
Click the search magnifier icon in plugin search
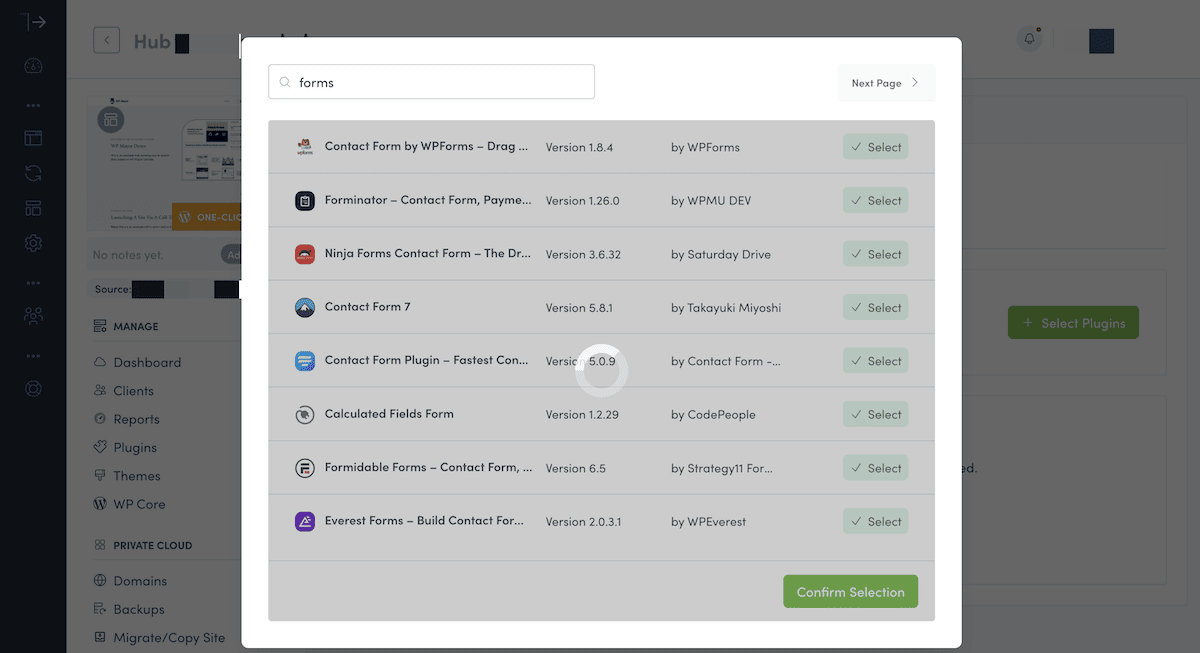[x=285, y=83]
